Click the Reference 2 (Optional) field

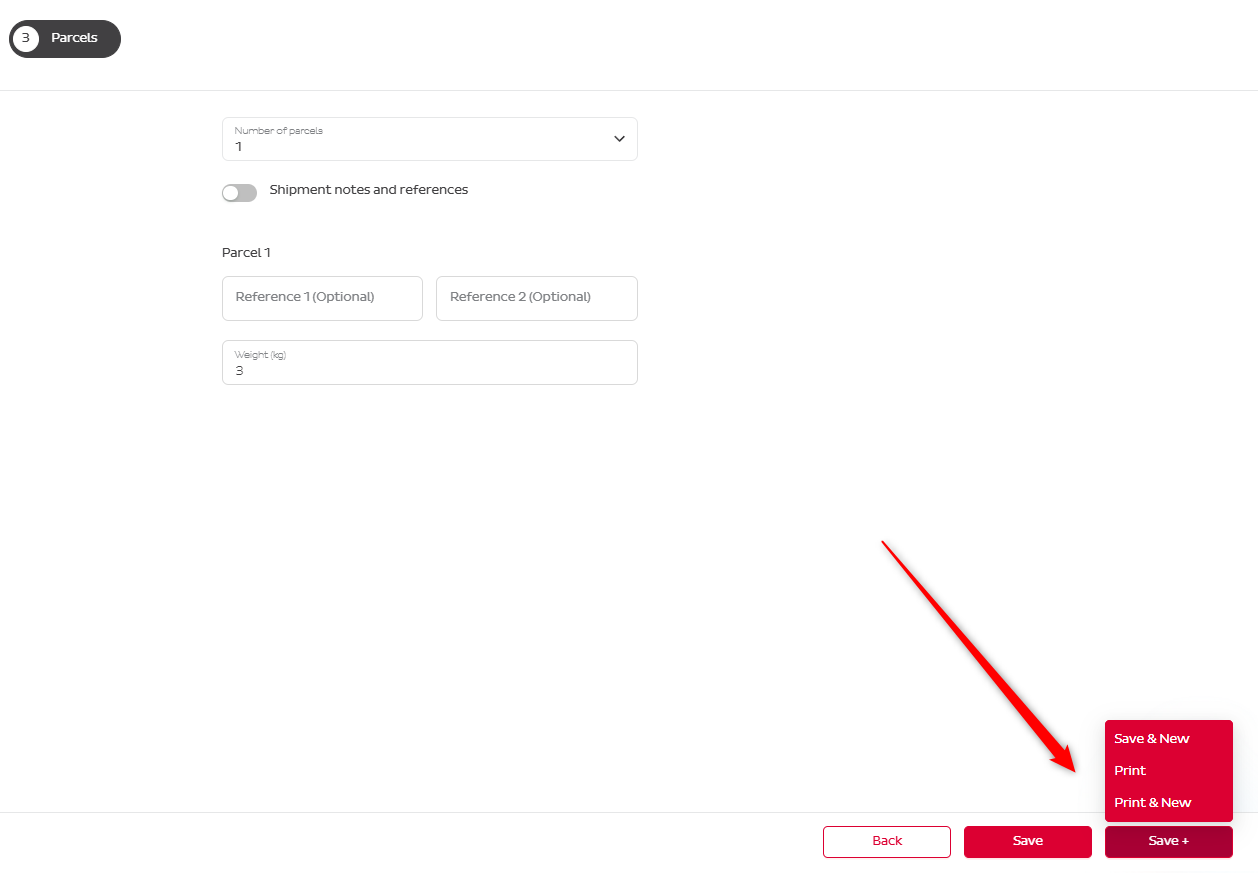coord(536,298)
